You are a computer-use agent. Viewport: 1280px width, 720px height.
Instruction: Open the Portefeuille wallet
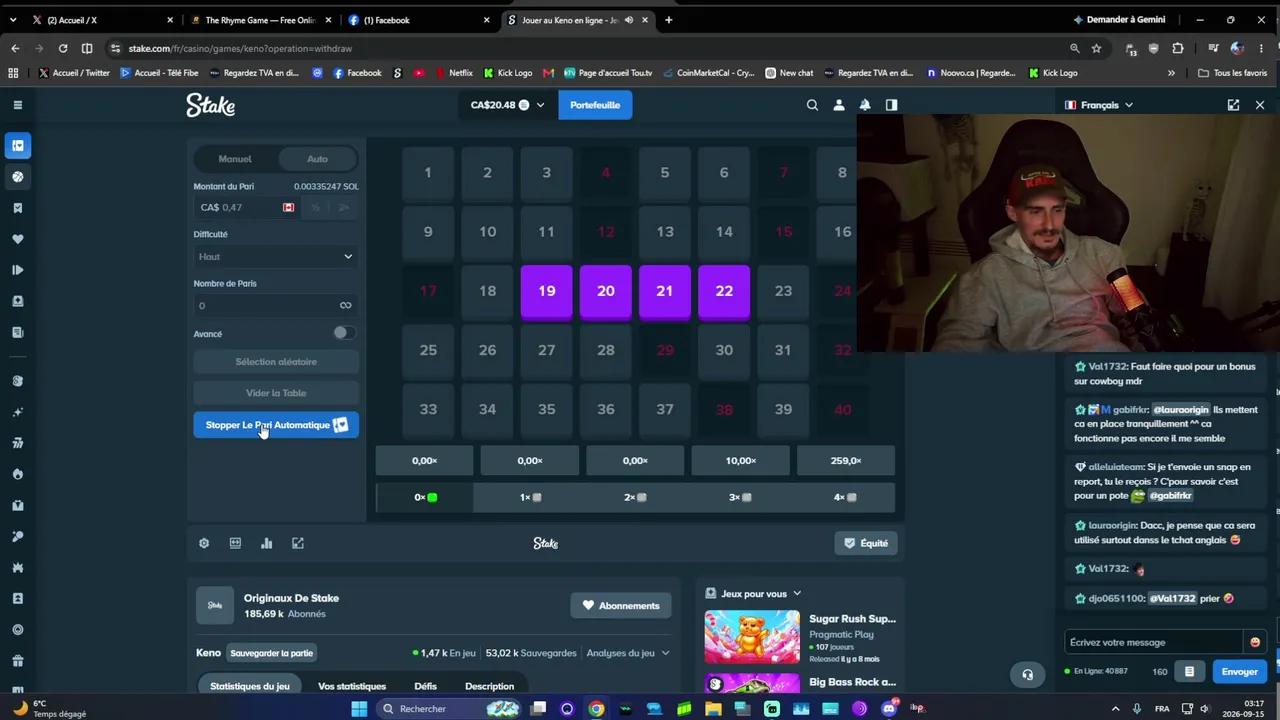click(x=595, y=105)
